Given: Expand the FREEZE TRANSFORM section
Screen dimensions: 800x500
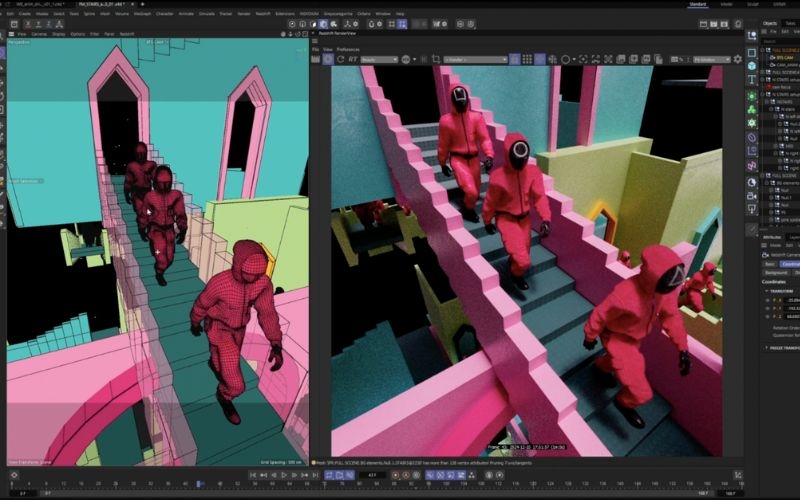Looking at the screenshot, I should coord(767,347).
